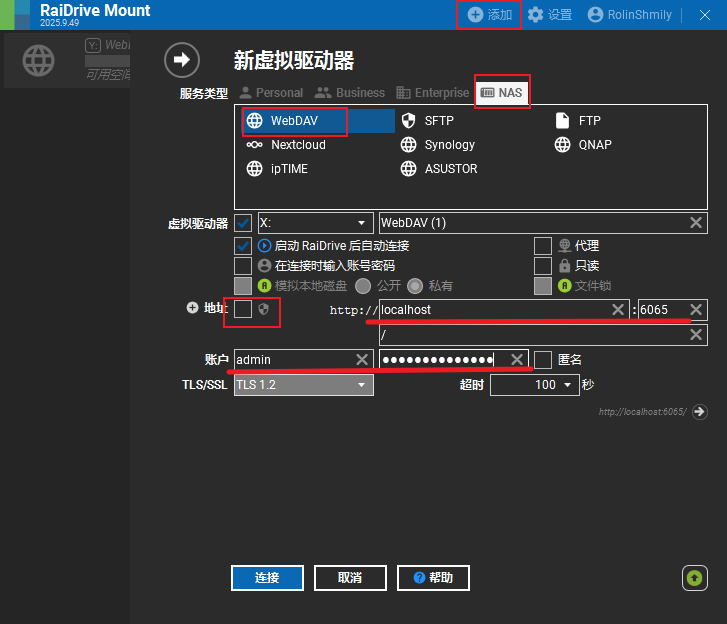Choose Synology service
727x624 pixels.
pos(438,145)
